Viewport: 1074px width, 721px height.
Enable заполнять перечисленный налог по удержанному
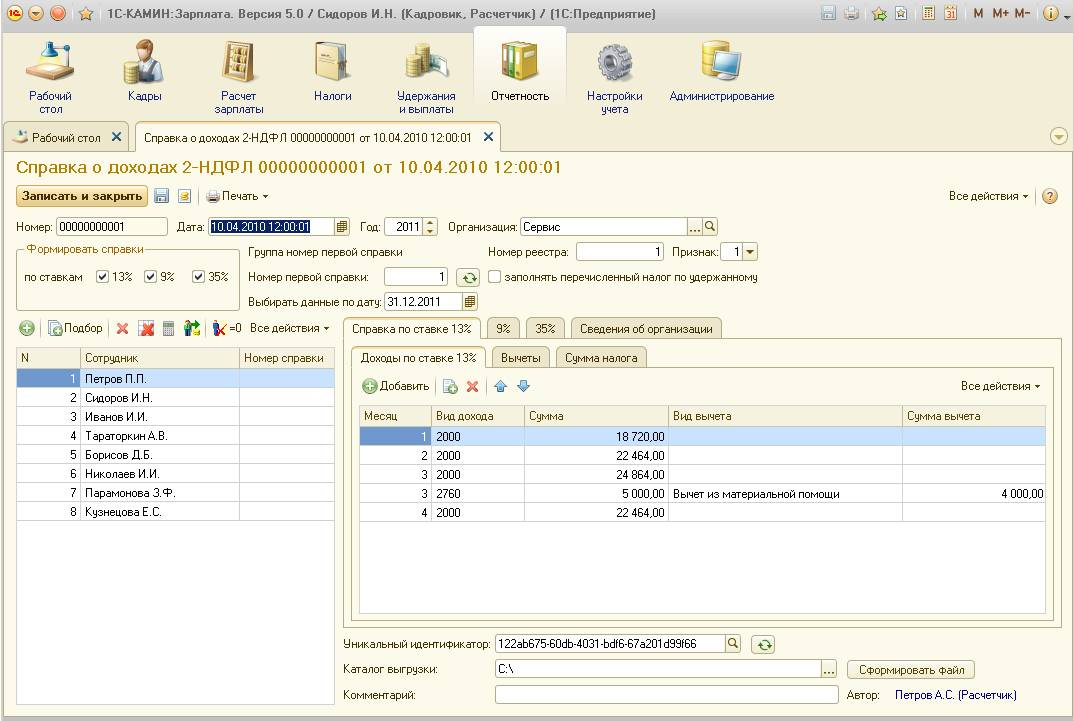point(494,277)
